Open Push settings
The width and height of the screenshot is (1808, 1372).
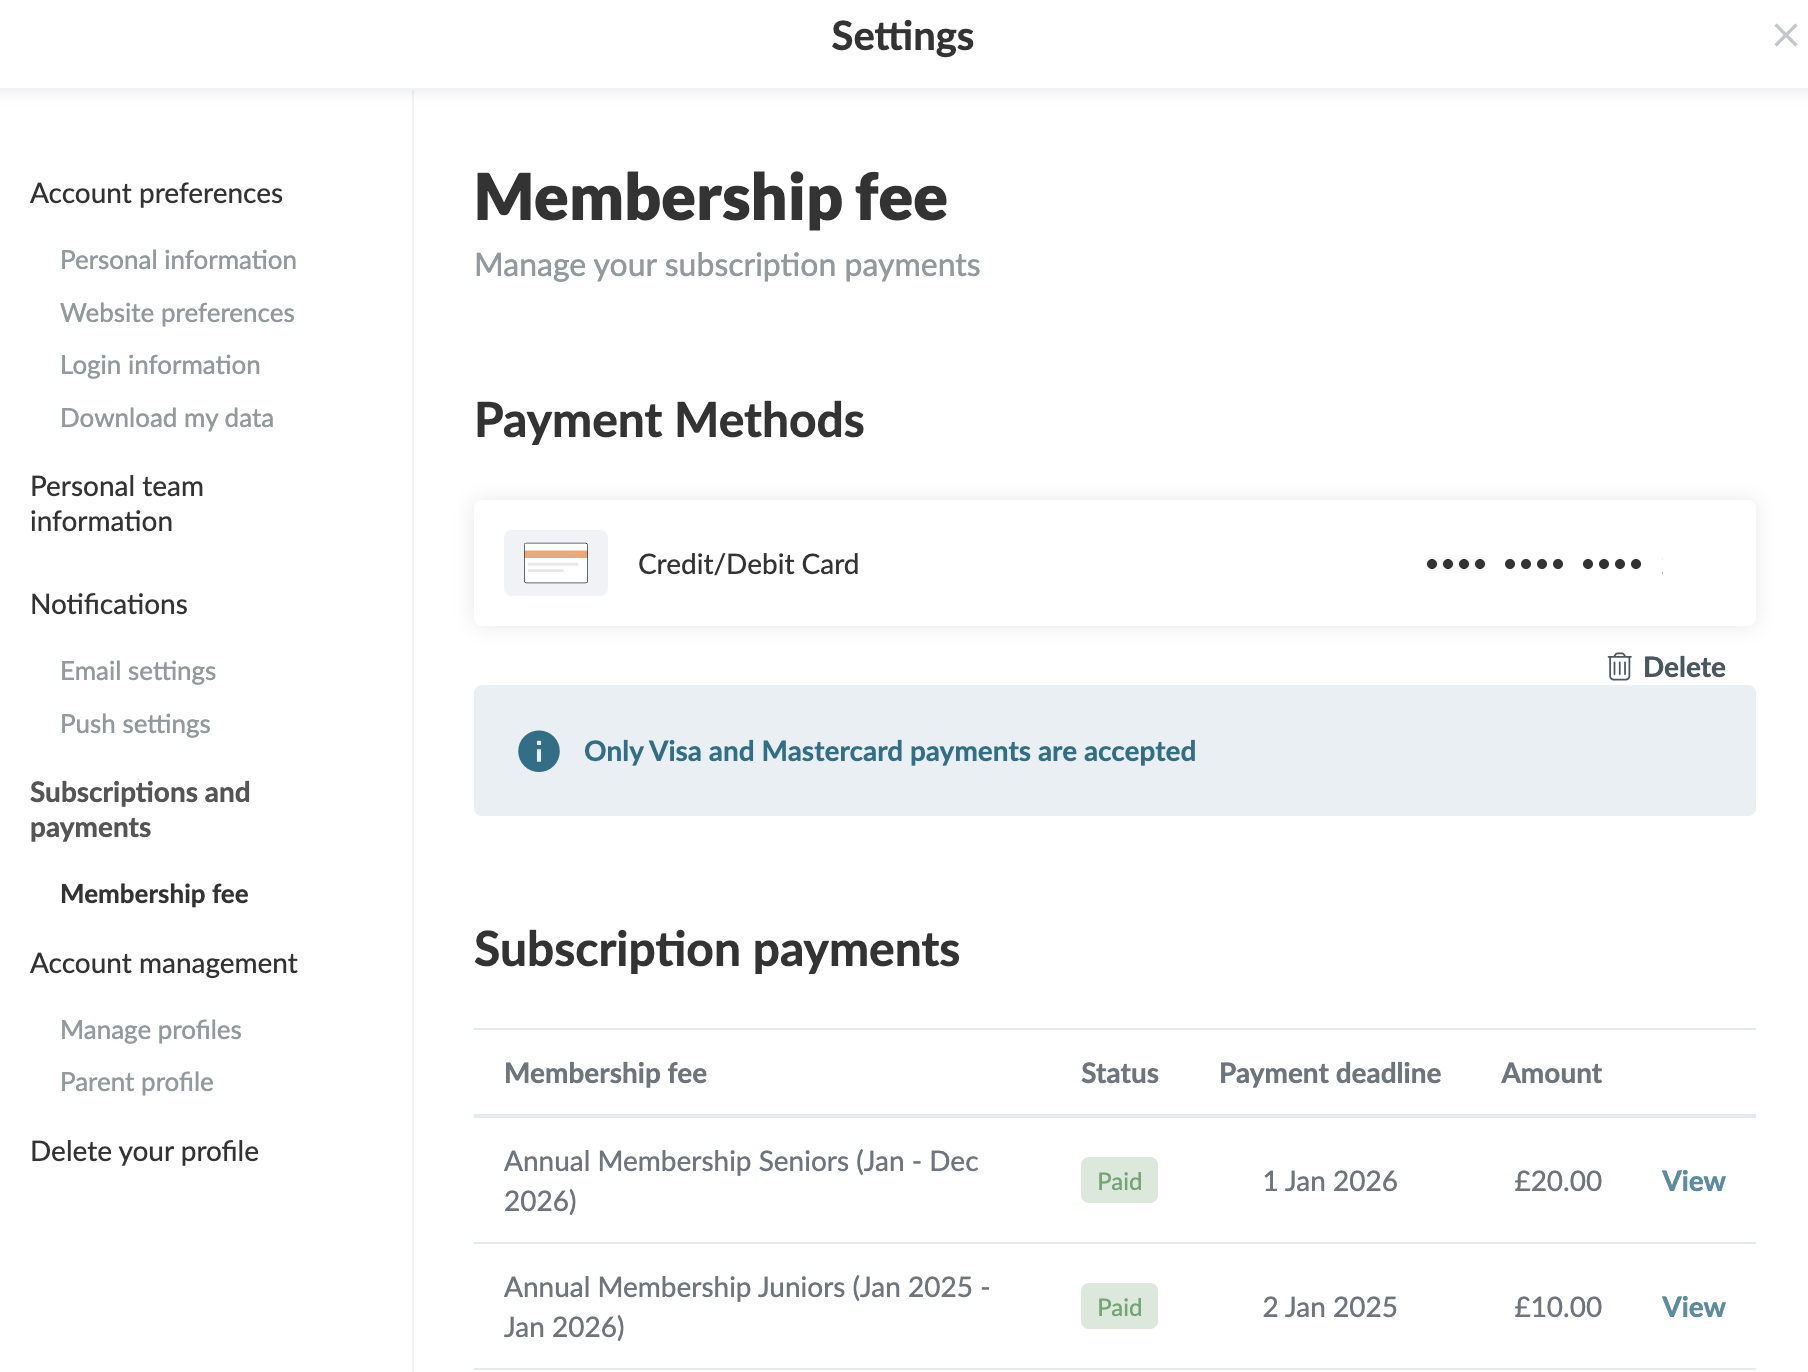point(135,724)
